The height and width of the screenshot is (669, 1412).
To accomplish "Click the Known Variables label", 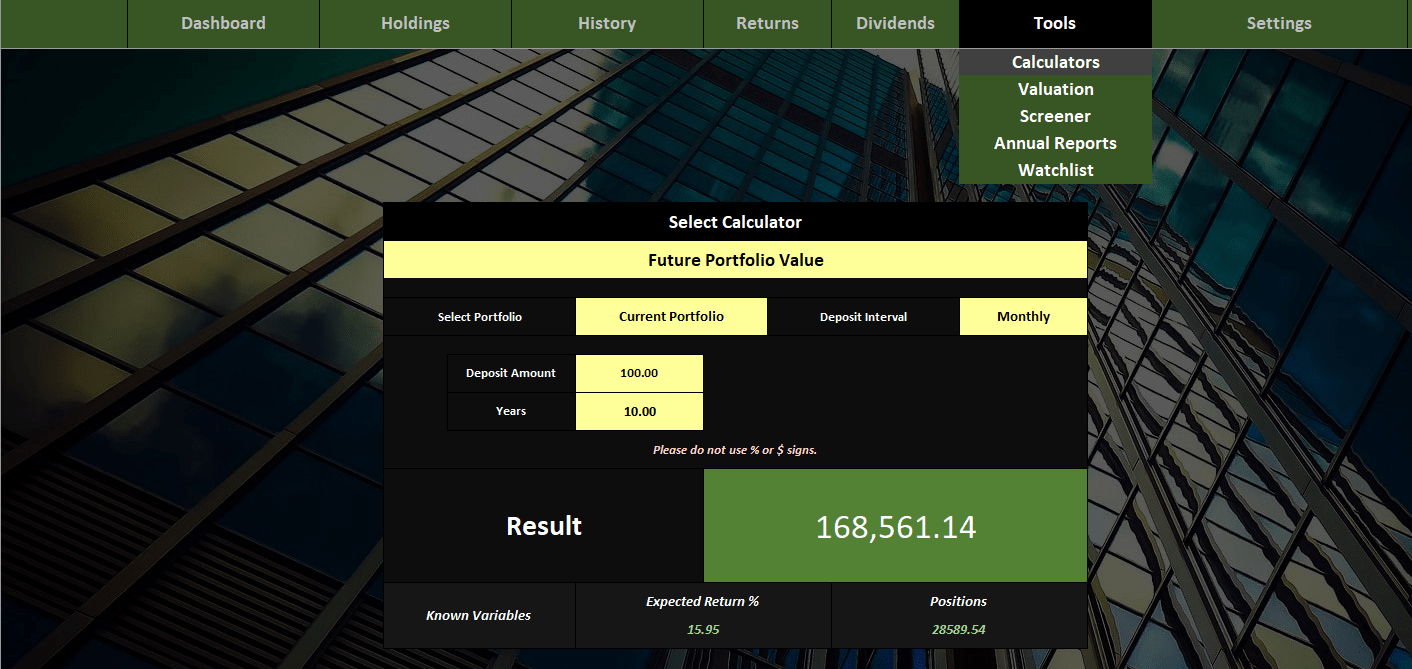I will 479,615.
